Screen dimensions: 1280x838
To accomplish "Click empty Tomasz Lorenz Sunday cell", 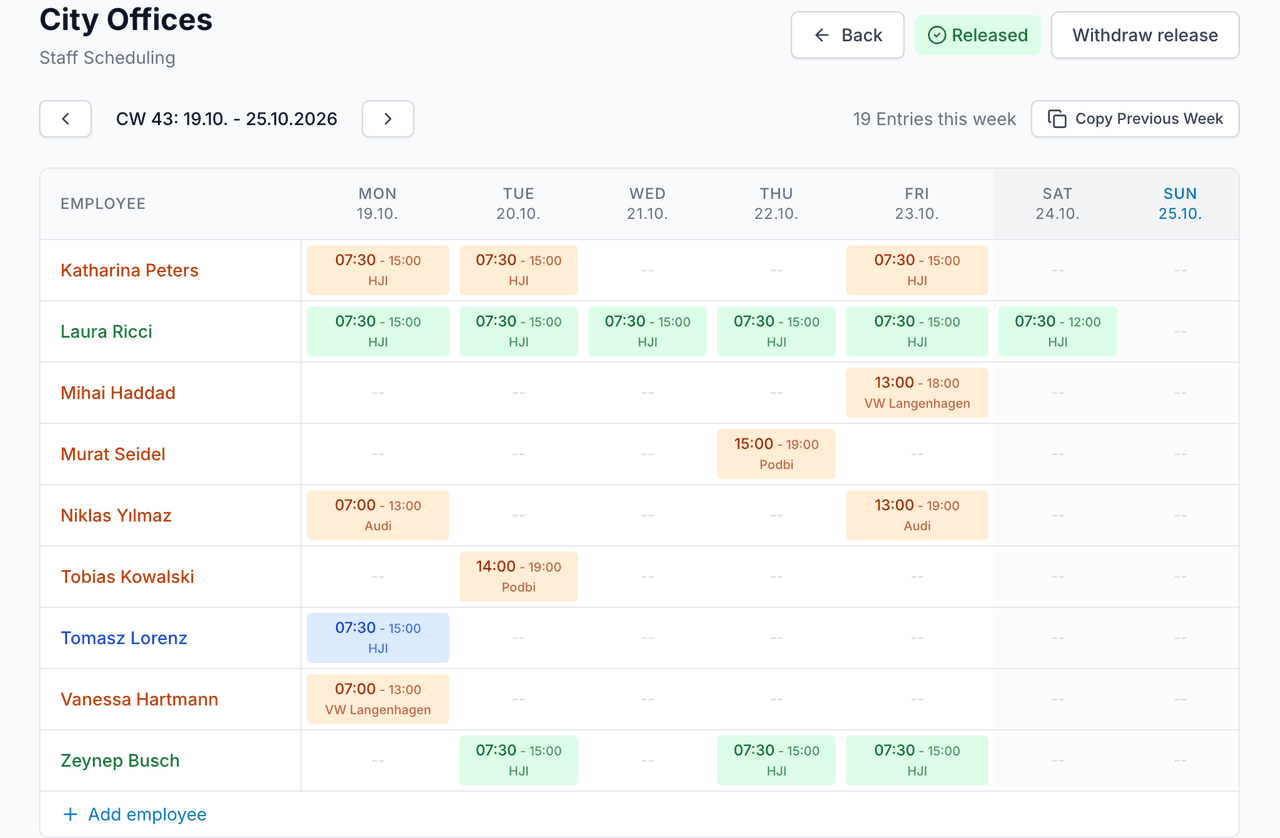I will pos(1180,638).
